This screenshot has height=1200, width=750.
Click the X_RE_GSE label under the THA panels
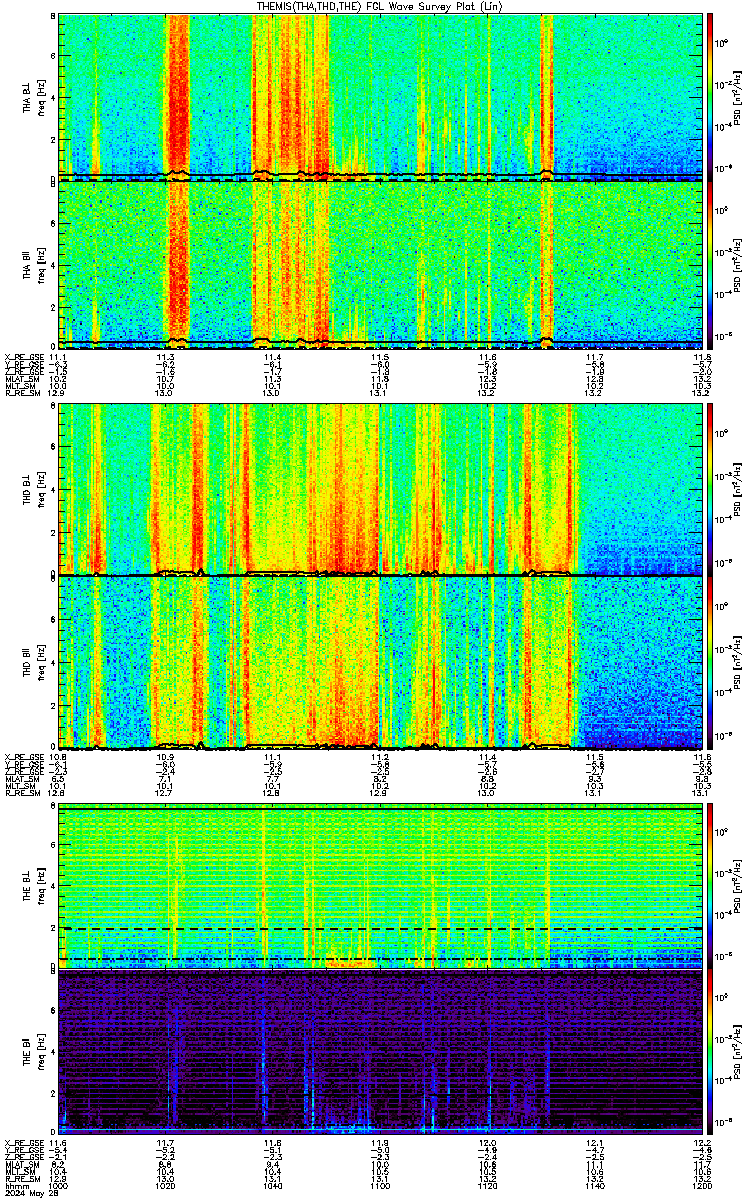click(23, 357)
